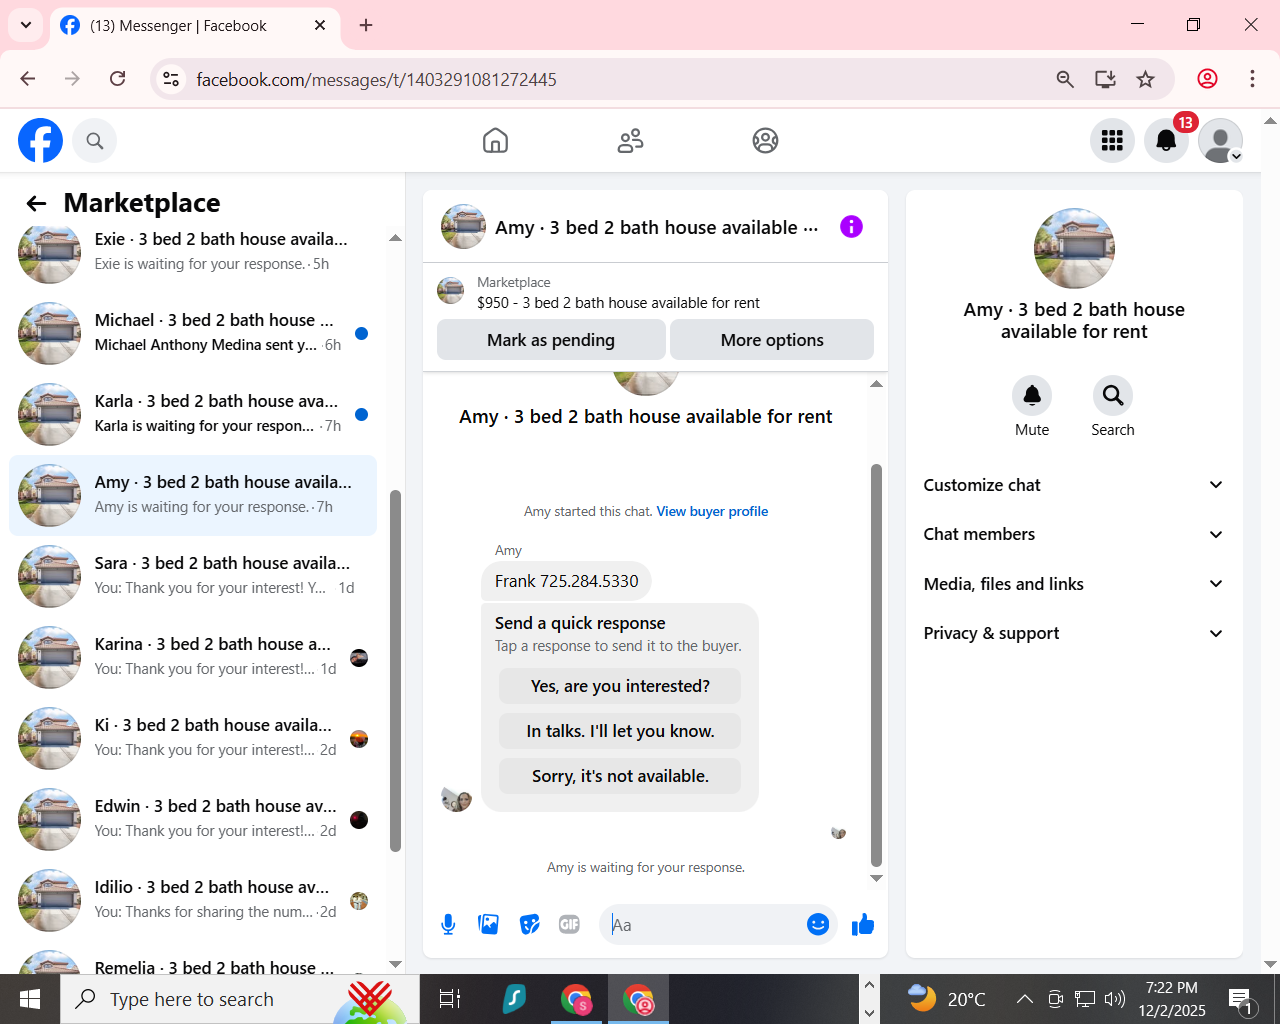Expand Customize chat section
The image size is (1280, 1024).
(1074, 485)
